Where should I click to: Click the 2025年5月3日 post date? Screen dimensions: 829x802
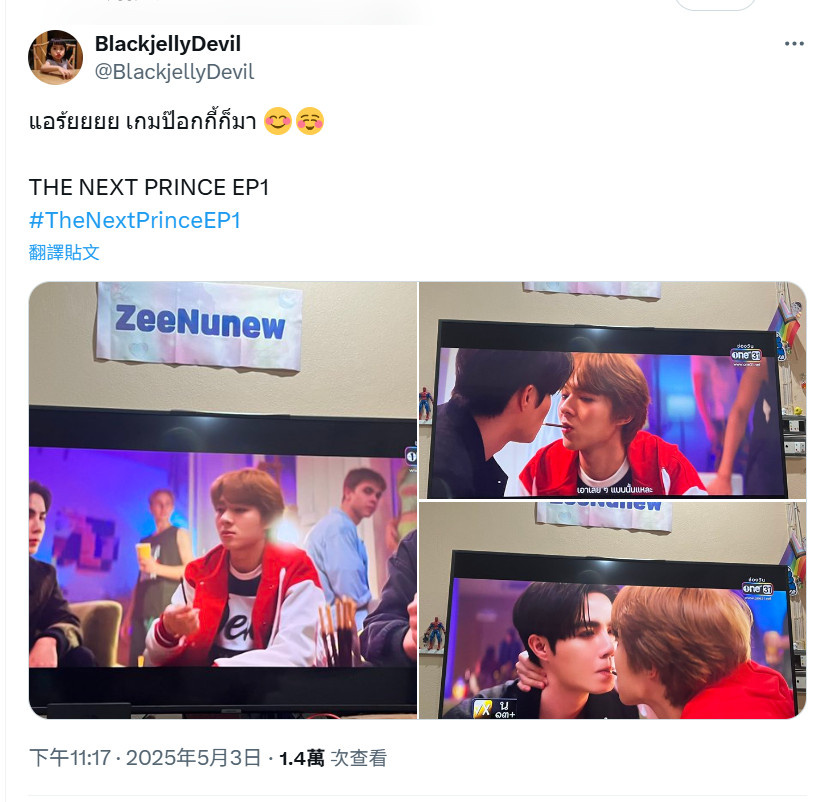click(x=194, y=758)
